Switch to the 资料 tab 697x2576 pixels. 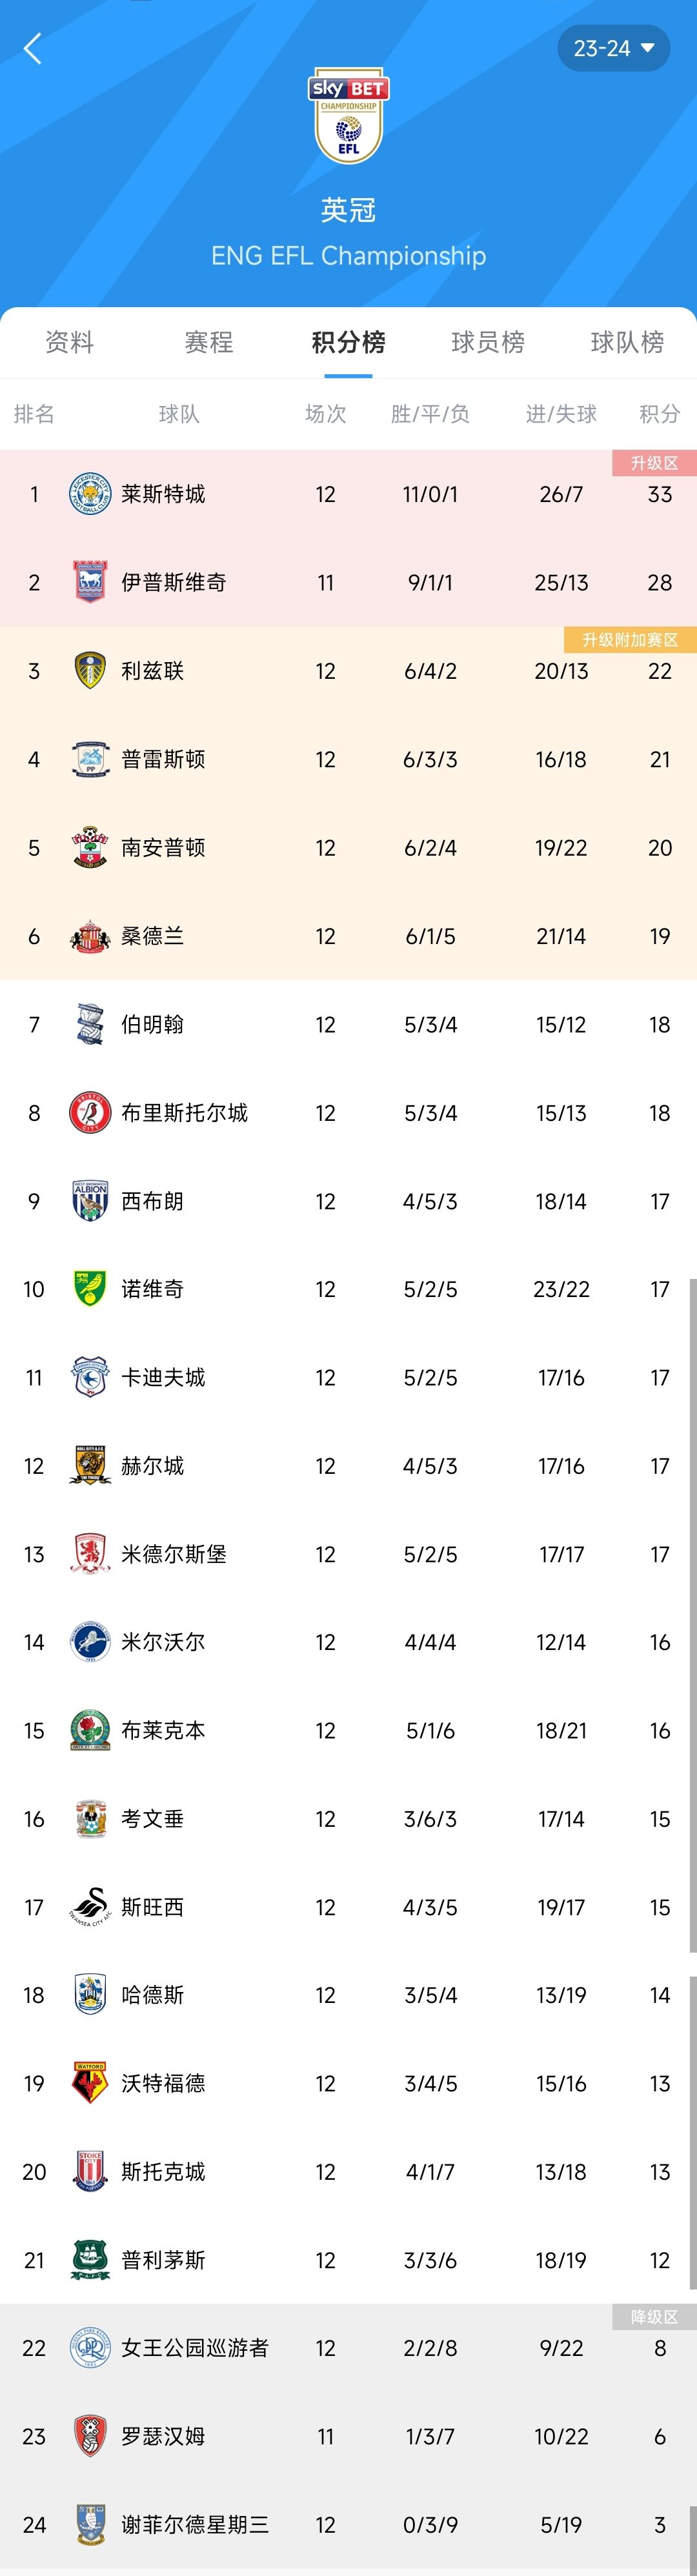click(x=70, y=342)
